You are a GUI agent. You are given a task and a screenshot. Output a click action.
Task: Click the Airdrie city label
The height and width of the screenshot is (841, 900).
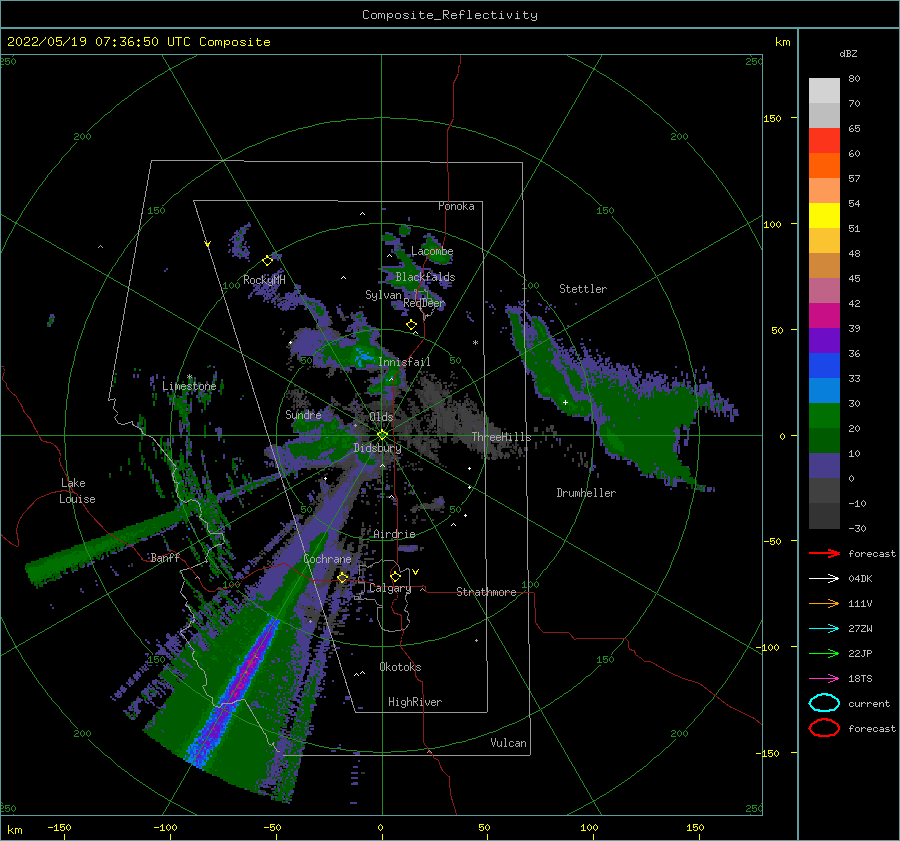tap(394, 534)
